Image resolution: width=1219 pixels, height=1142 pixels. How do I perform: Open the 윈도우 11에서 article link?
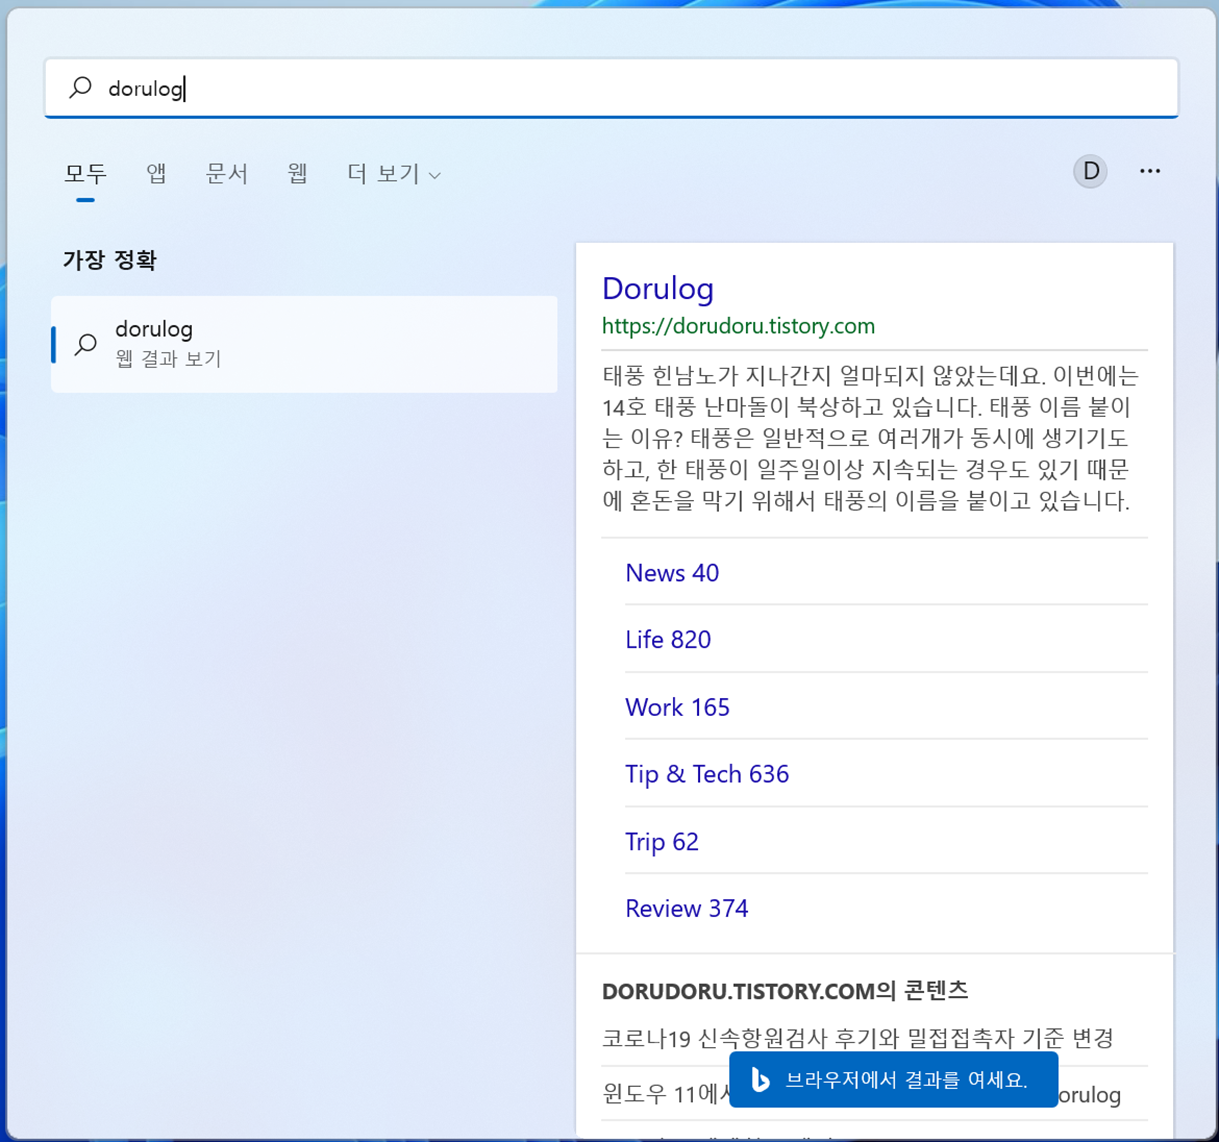tap(665, 1094)
